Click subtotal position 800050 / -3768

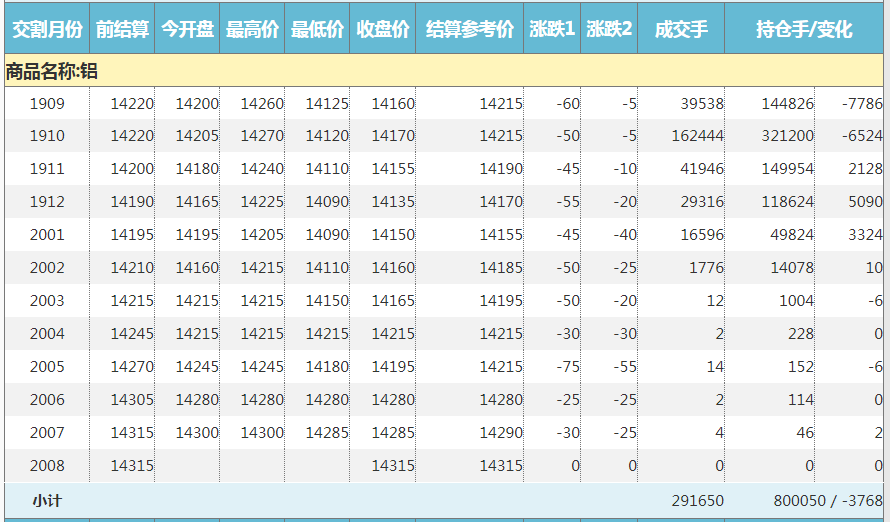pos(827,500)
